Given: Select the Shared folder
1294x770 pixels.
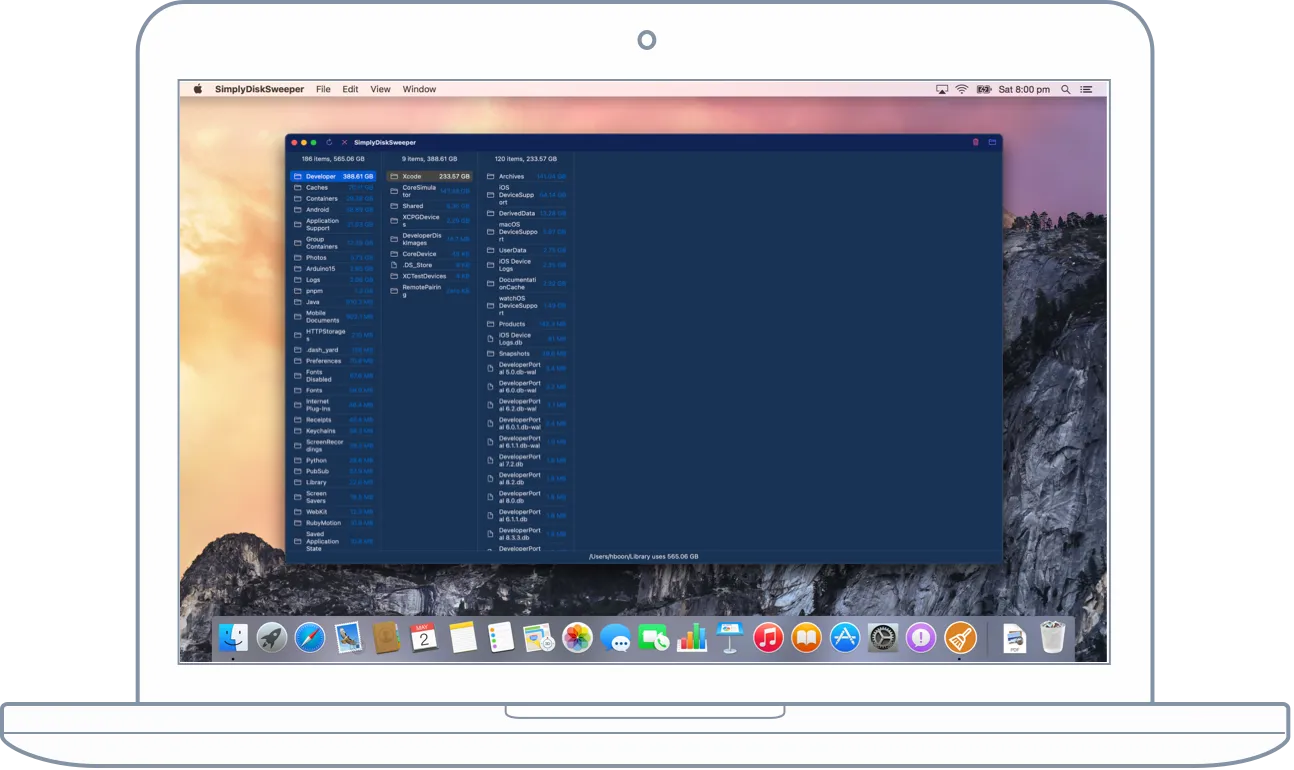Looking at the screenshot, I should click(x=430, y=206).
